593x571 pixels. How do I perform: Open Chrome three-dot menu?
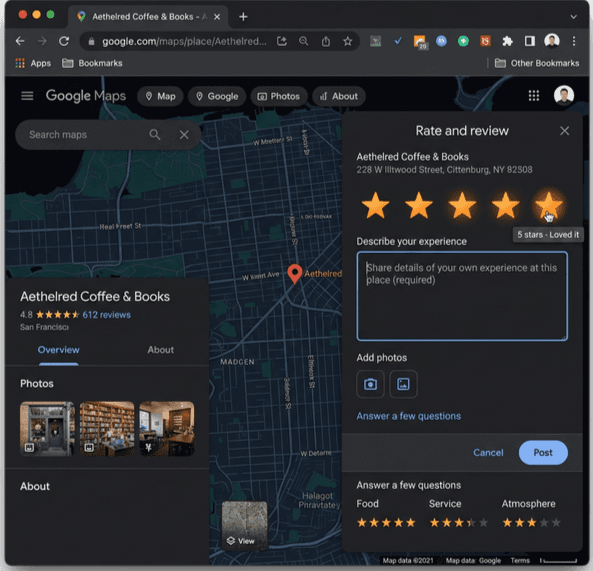[574, 41]
